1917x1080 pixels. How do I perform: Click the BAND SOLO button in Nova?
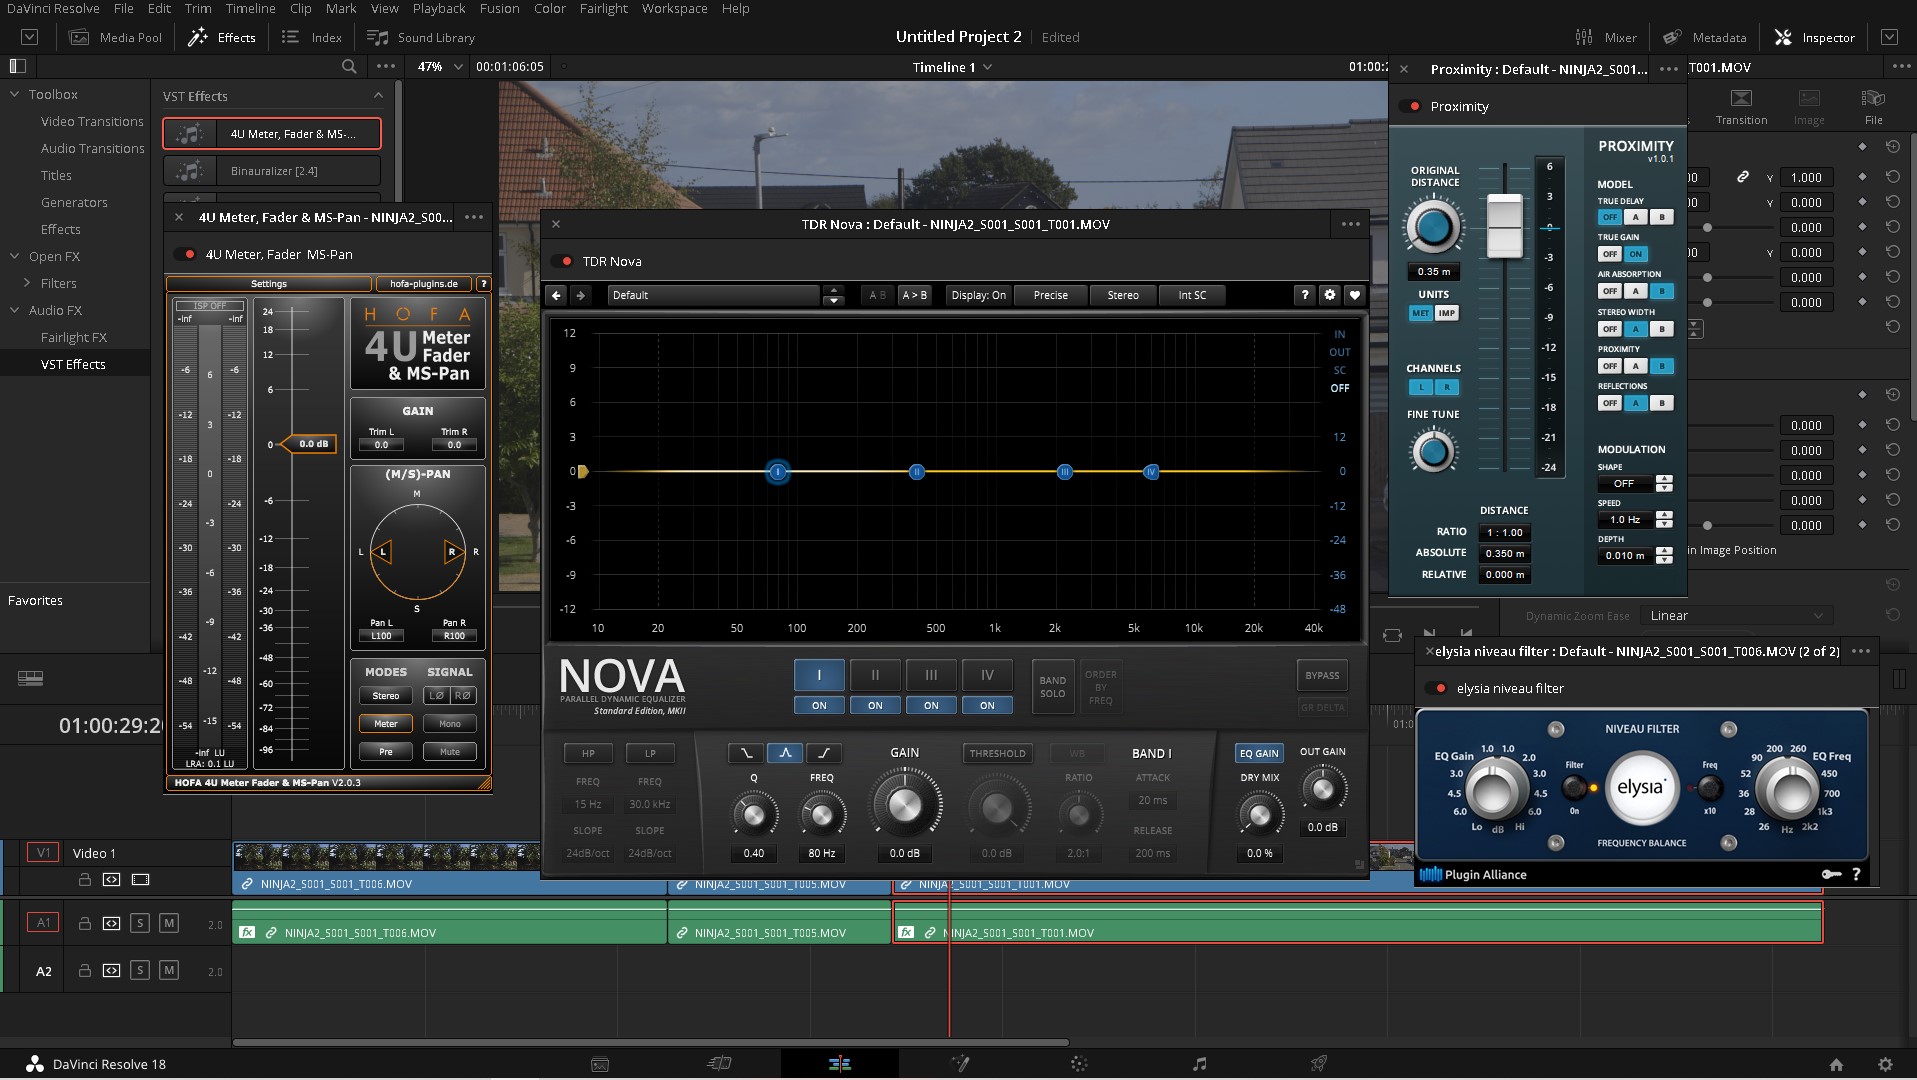coord(1052,686)
